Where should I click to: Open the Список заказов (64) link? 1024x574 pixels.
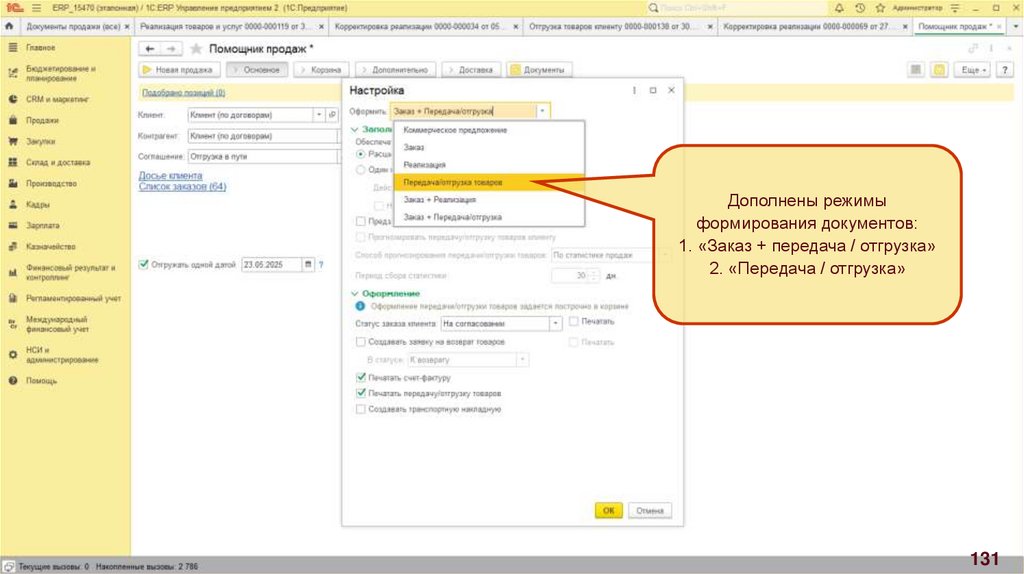182,187
